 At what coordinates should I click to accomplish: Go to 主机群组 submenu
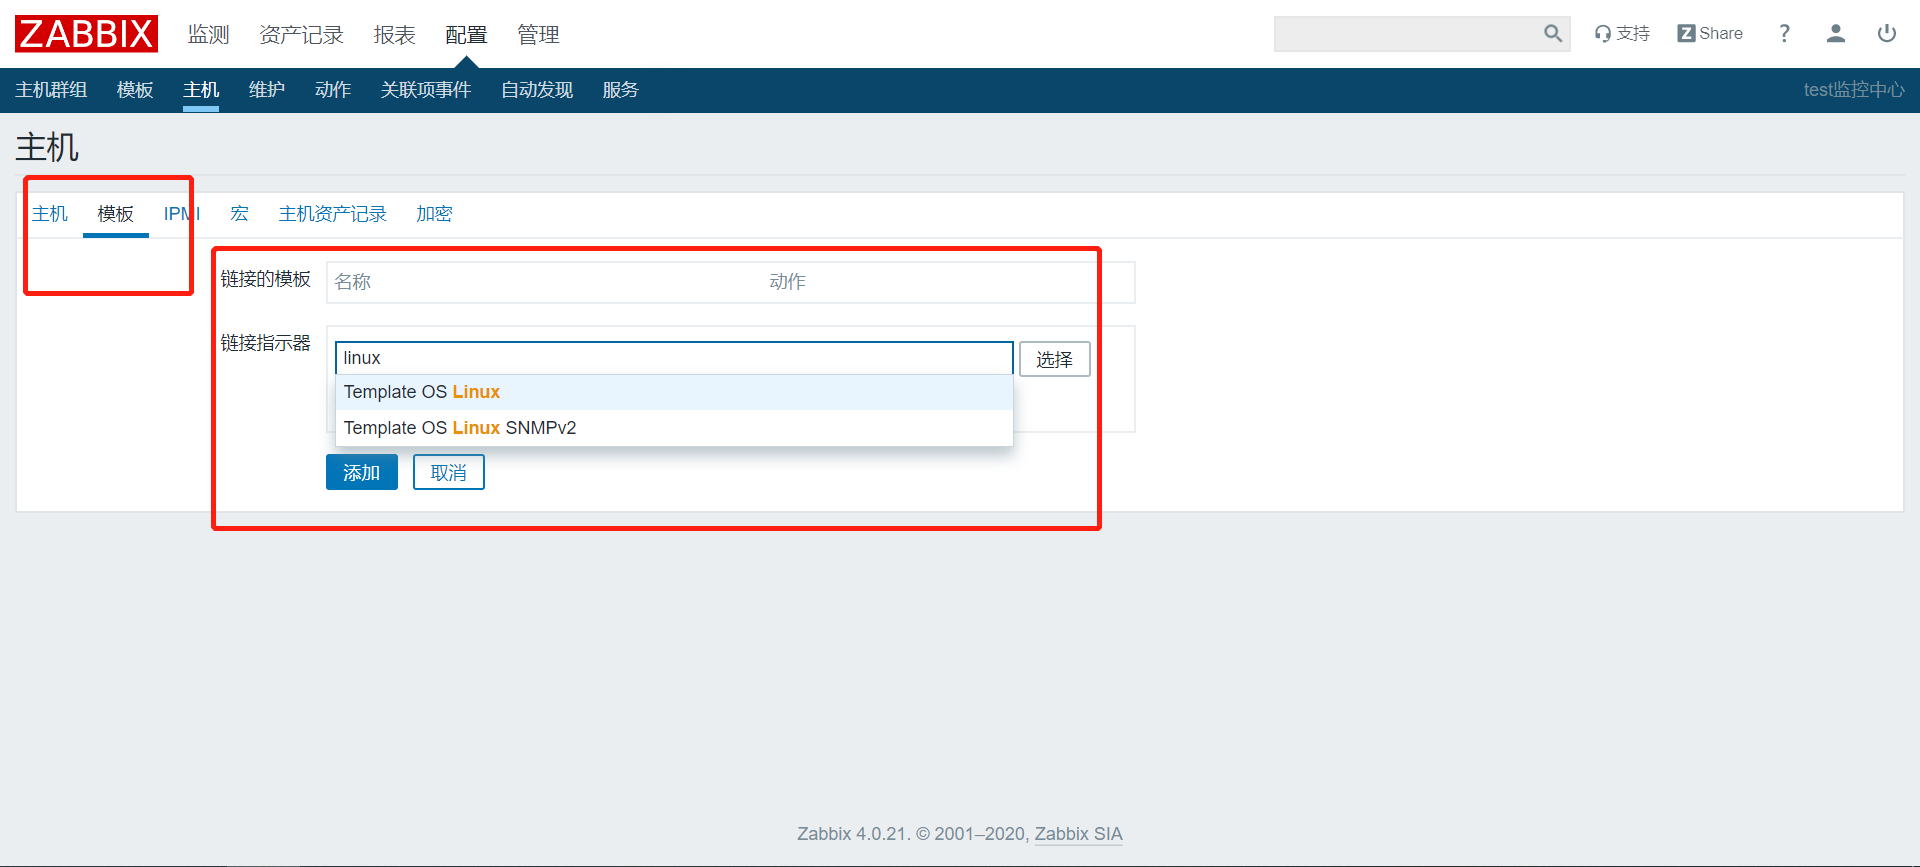(51, 90)
